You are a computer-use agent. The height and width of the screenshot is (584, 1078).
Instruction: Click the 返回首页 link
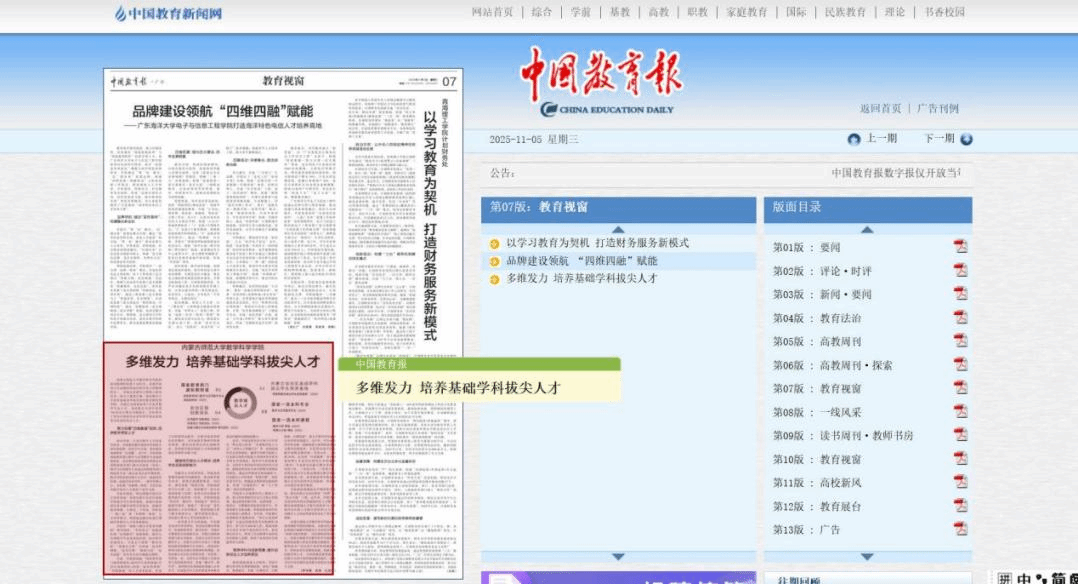[880, 108]
